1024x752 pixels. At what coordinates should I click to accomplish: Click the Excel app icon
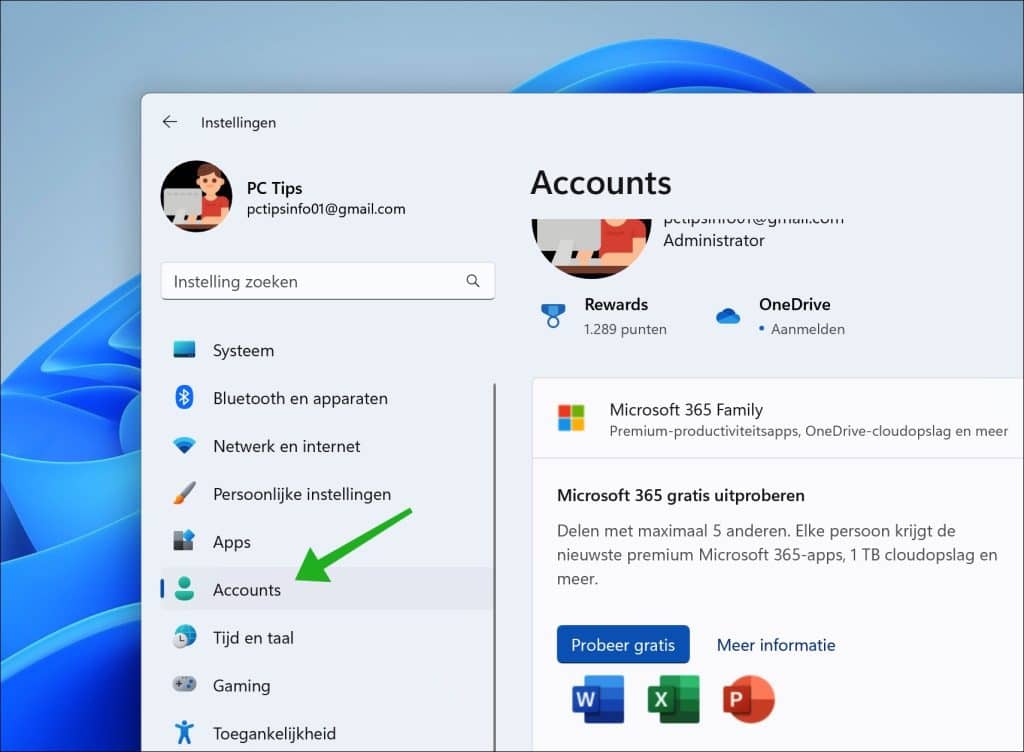[x=673, y=699]
